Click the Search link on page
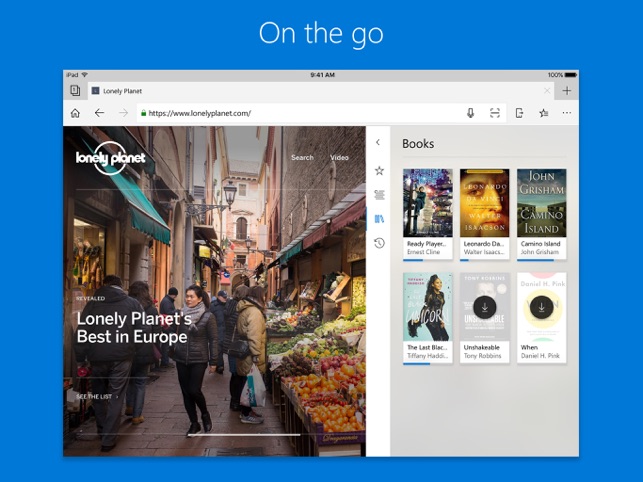This screenshot has height=482, width=643. coord(302,158)
